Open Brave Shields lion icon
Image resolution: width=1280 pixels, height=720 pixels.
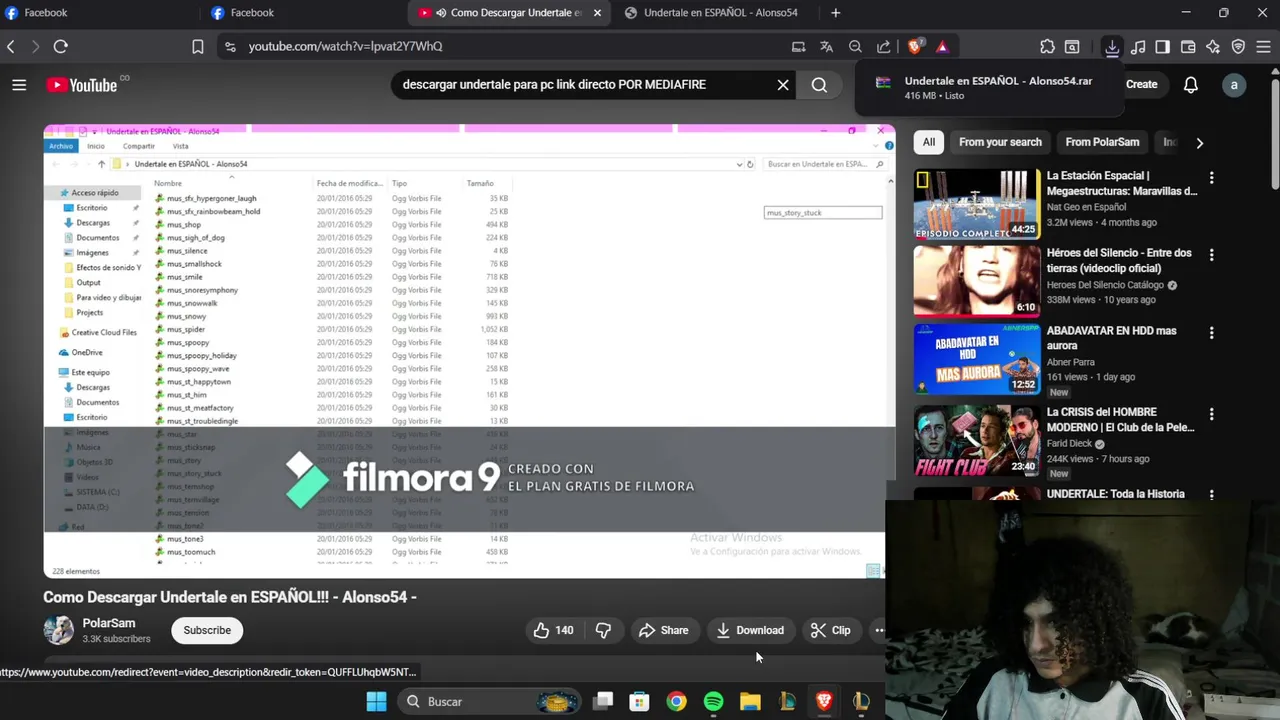(914, 46)
